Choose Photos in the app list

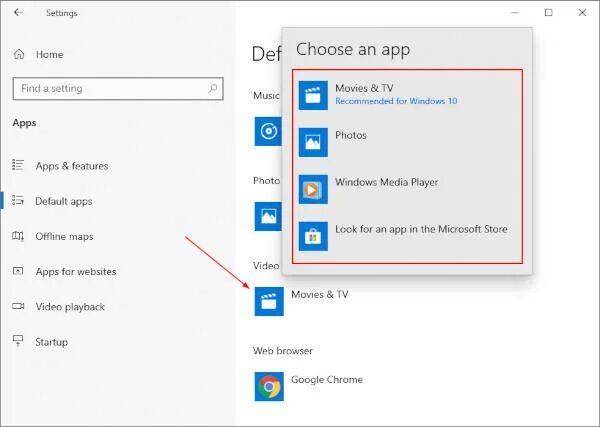(407, 142)
